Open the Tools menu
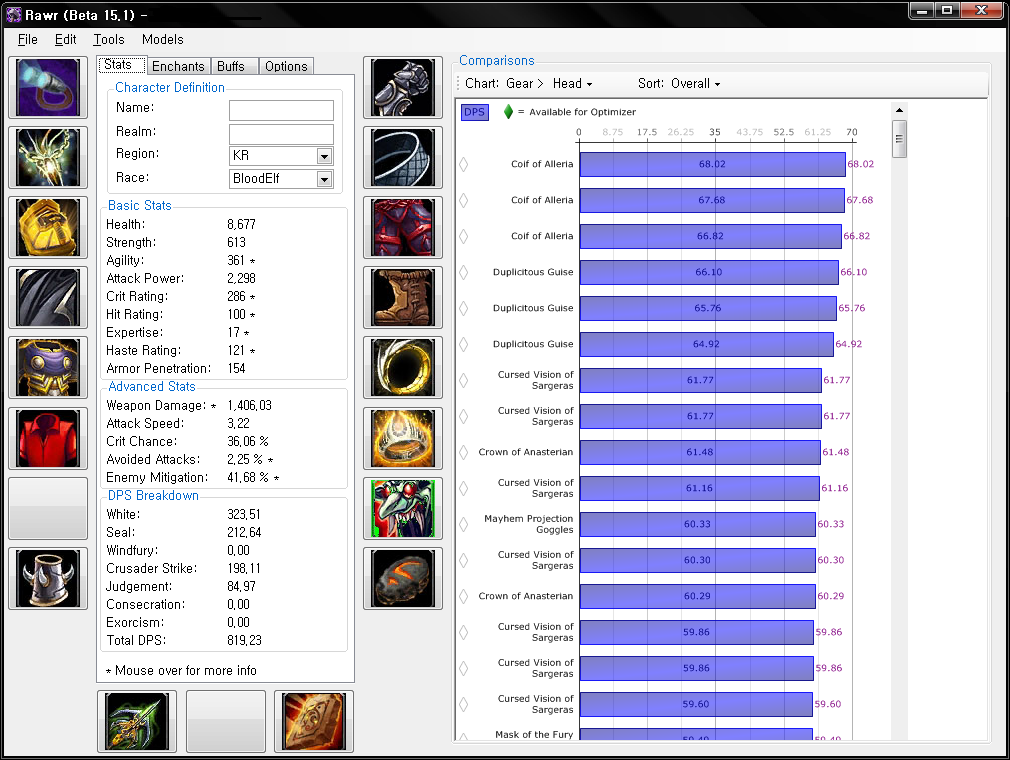 109,39
